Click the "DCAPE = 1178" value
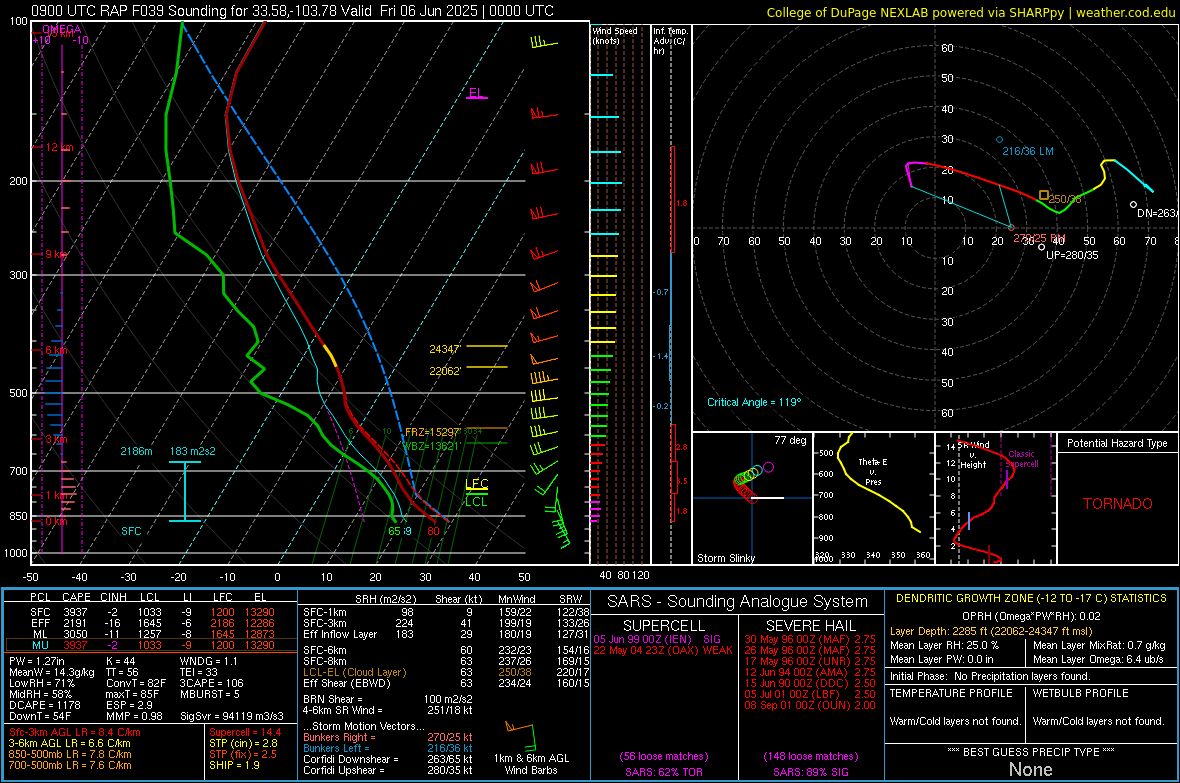Image resolution: width=1180 pixels, height=783 pixels. pyautogui.click(x=44, y=705)
